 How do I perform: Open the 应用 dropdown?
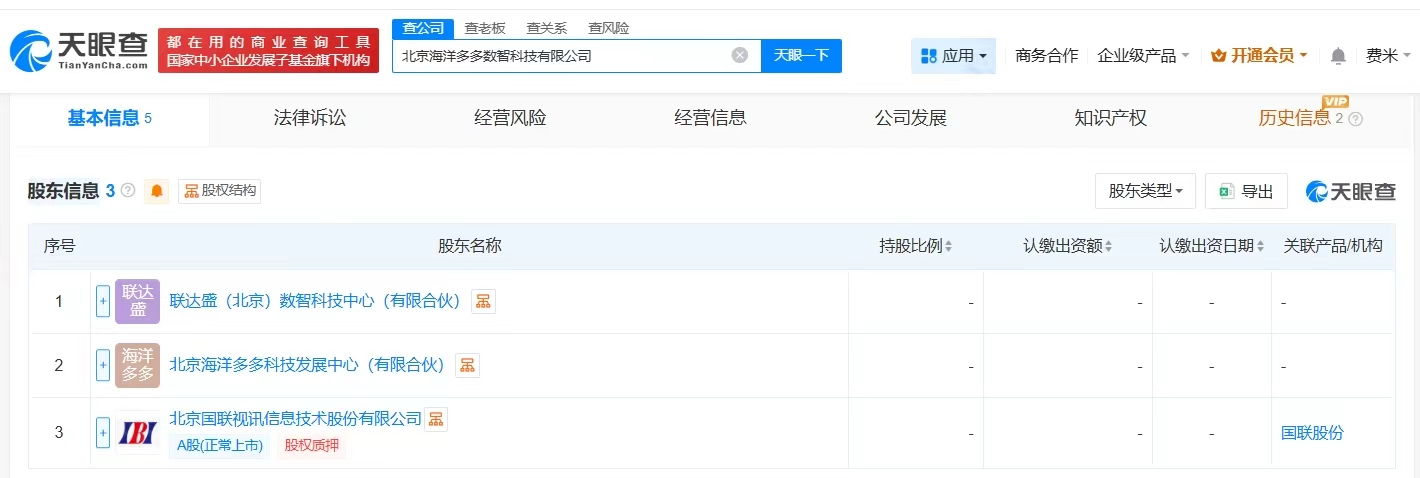click(x=953, y=56)
